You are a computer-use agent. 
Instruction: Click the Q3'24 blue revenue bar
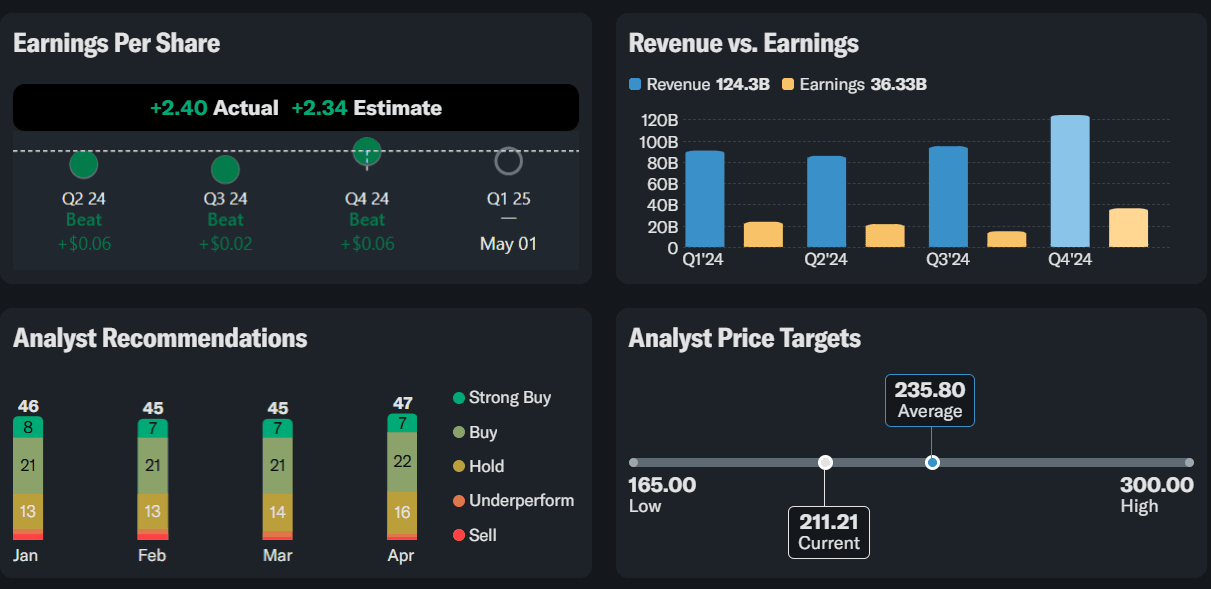pos(949,197)
